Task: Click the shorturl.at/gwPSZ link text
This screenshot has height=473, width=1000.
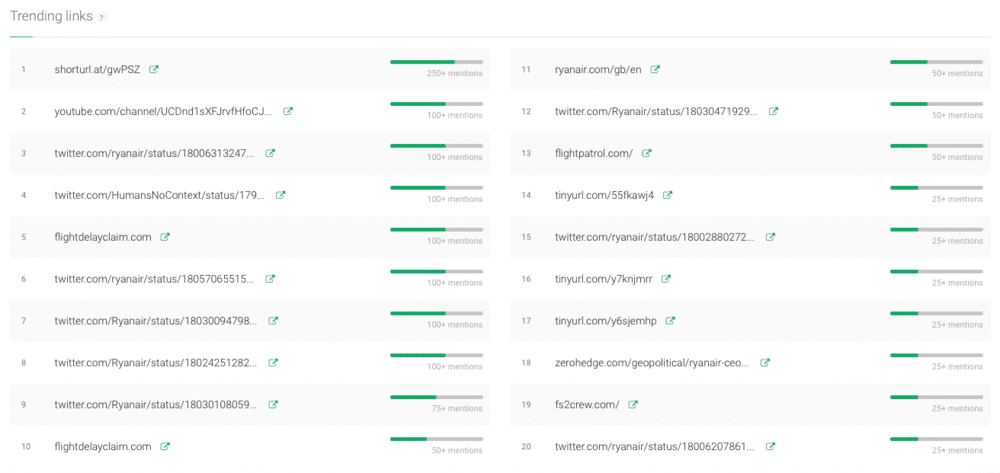Action: [97, 69]
